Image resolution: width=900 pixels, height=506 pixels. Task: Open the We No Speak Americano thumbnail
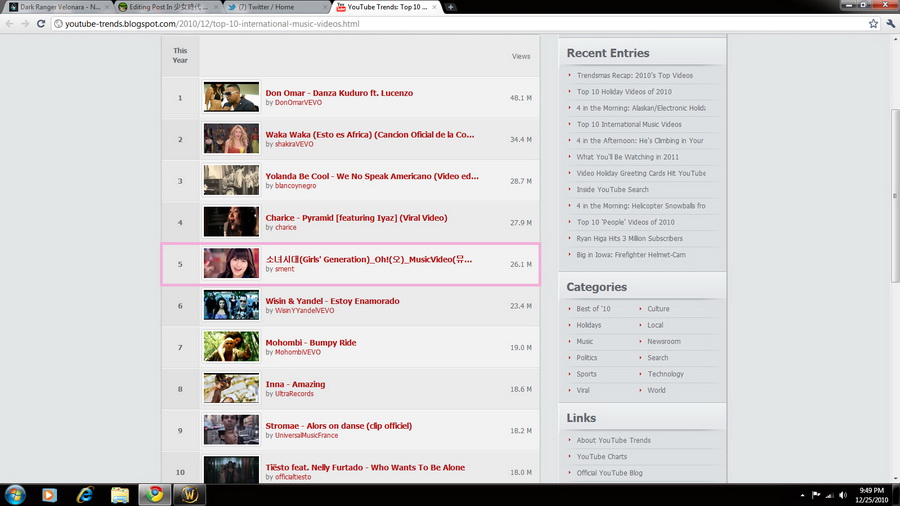point(231,180)
